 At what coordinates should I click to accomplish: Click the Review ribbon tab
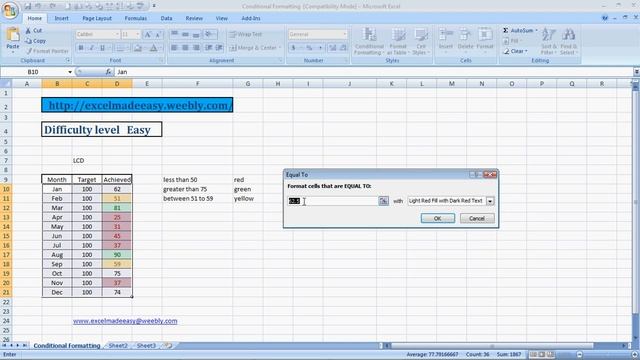[x=194, y=18]
